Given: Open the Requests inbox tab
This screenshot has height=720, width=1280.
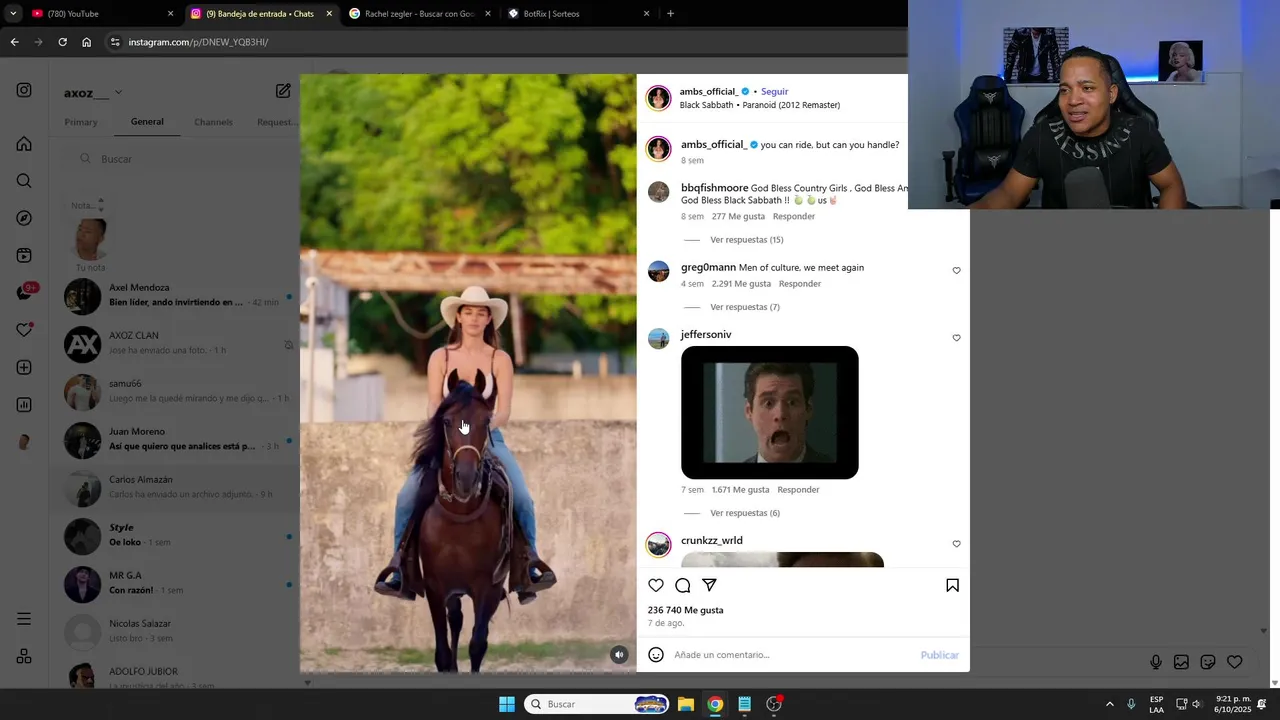Looking at the screenshot, I should (277, 122).
